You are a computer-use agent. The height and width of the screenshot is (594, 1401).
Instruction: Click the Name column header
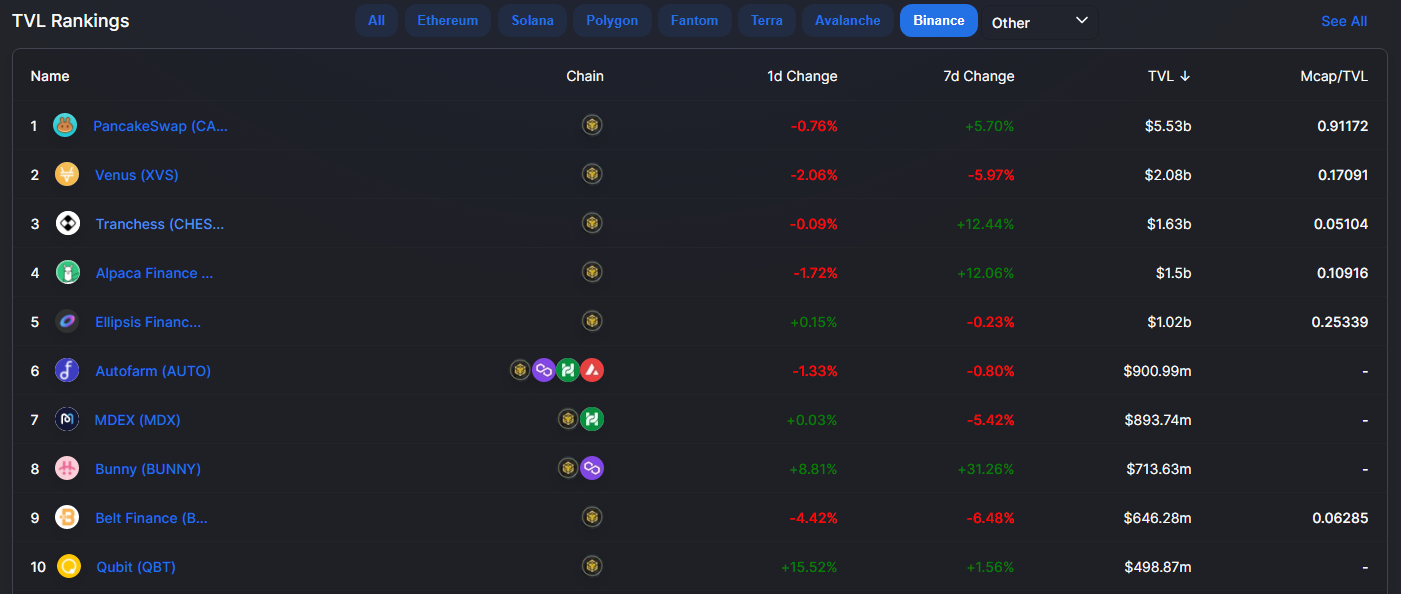point(50,76)
